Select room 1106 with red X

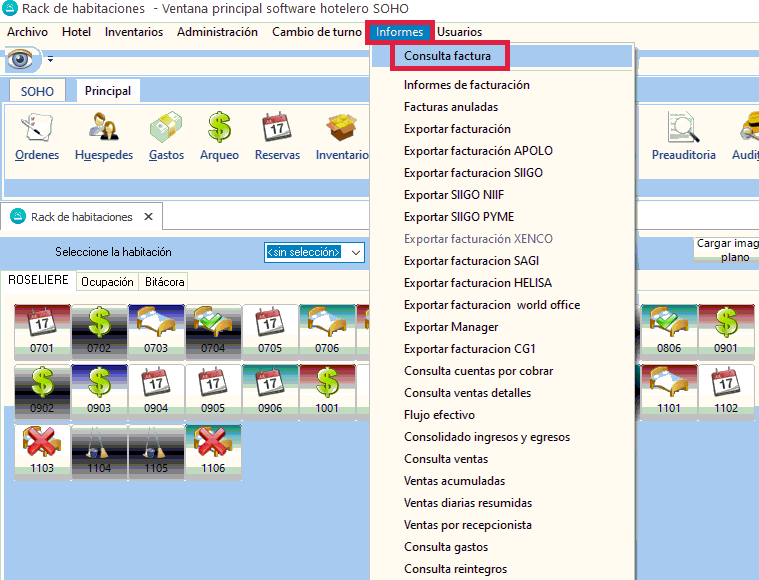(213, 449)
